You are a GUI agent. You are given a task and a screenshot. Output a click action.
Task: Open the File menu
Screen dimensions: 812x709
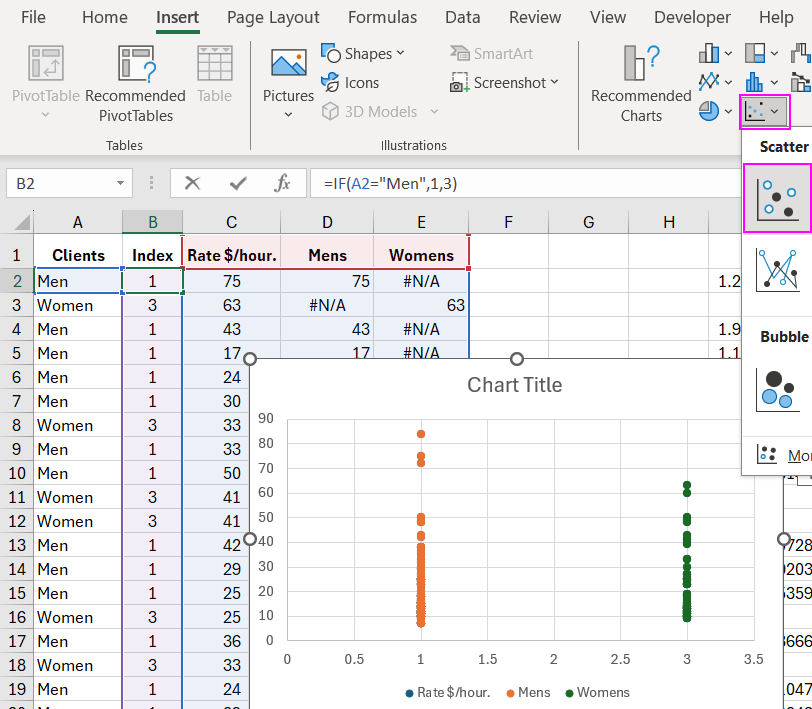pos(33,17)
